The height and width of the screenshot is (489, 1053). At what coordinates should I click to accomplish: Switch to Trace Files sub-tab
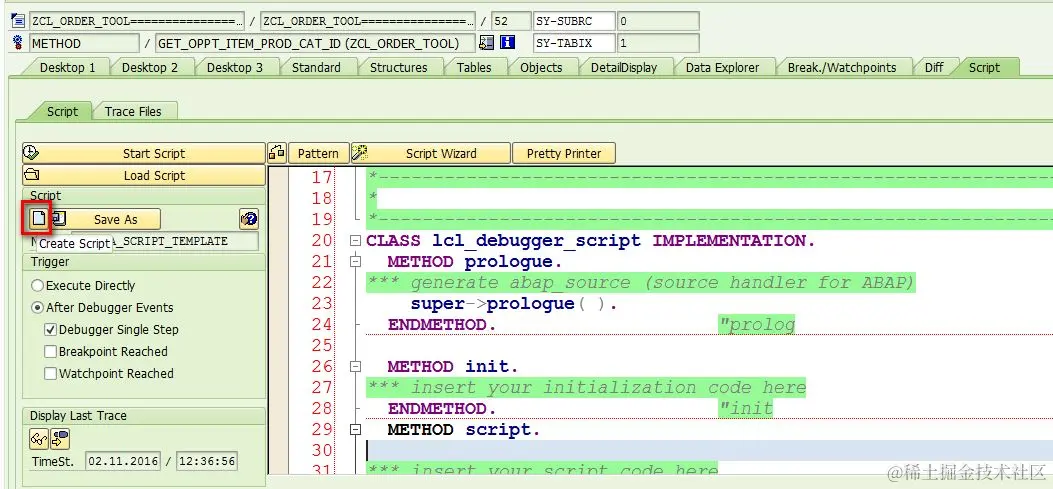point(133,112)
